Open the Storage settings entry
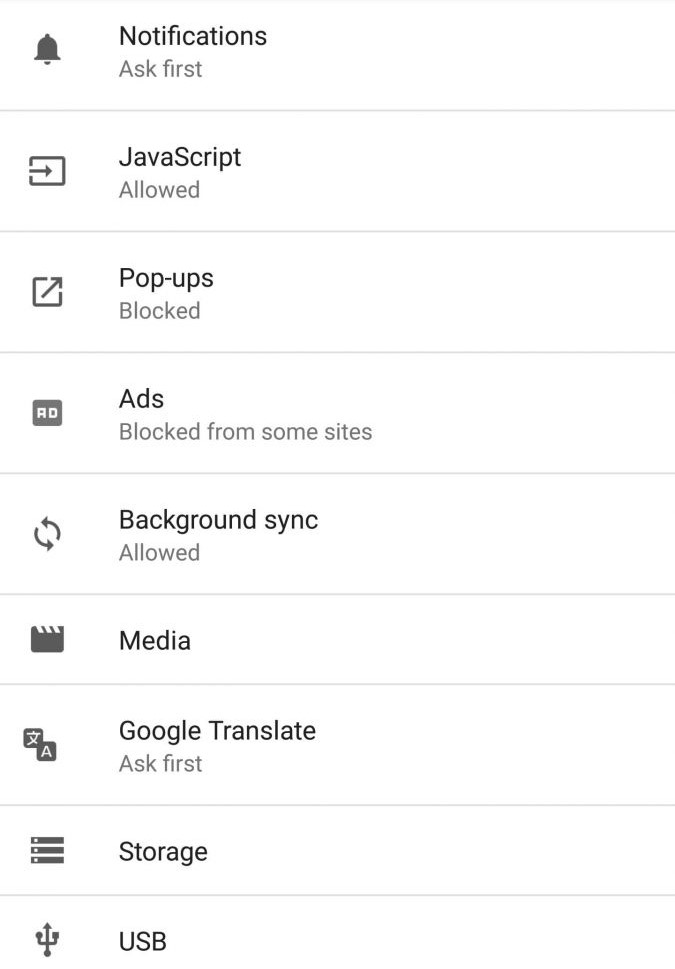 point(163,852)
